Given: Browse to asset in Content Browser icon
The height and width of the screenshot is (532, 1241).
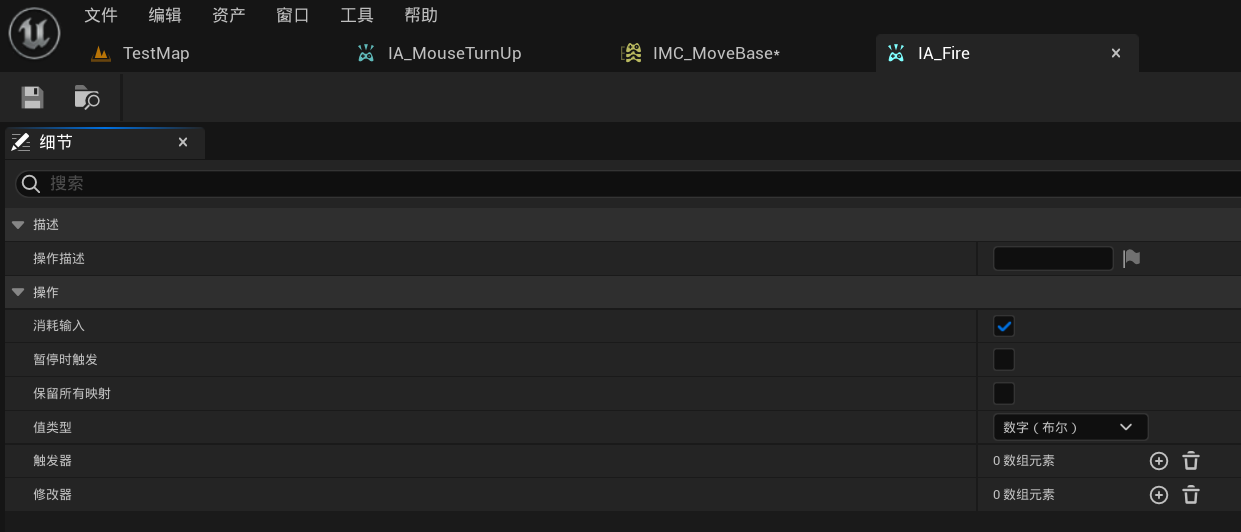Looking at the screenshot, I should point(87,97).
